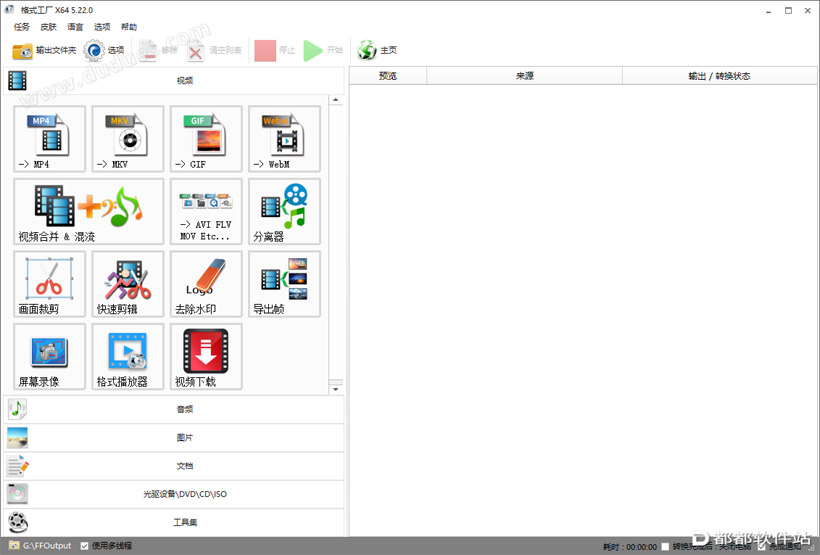This screenshot has height=555, width=820.
Task: Expand the 图片 category section
Action: click(x=173, y=437)
